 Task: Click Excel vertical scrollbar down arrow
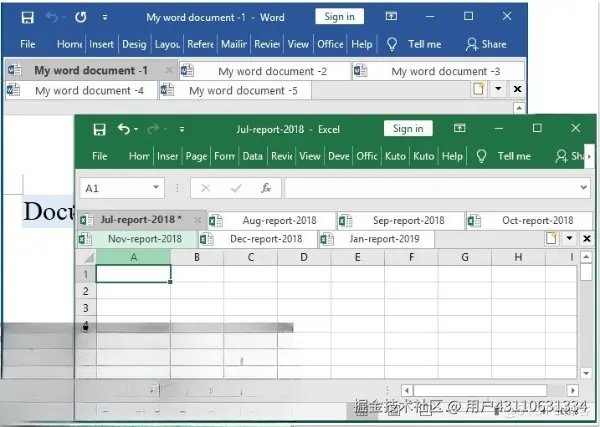586,373
